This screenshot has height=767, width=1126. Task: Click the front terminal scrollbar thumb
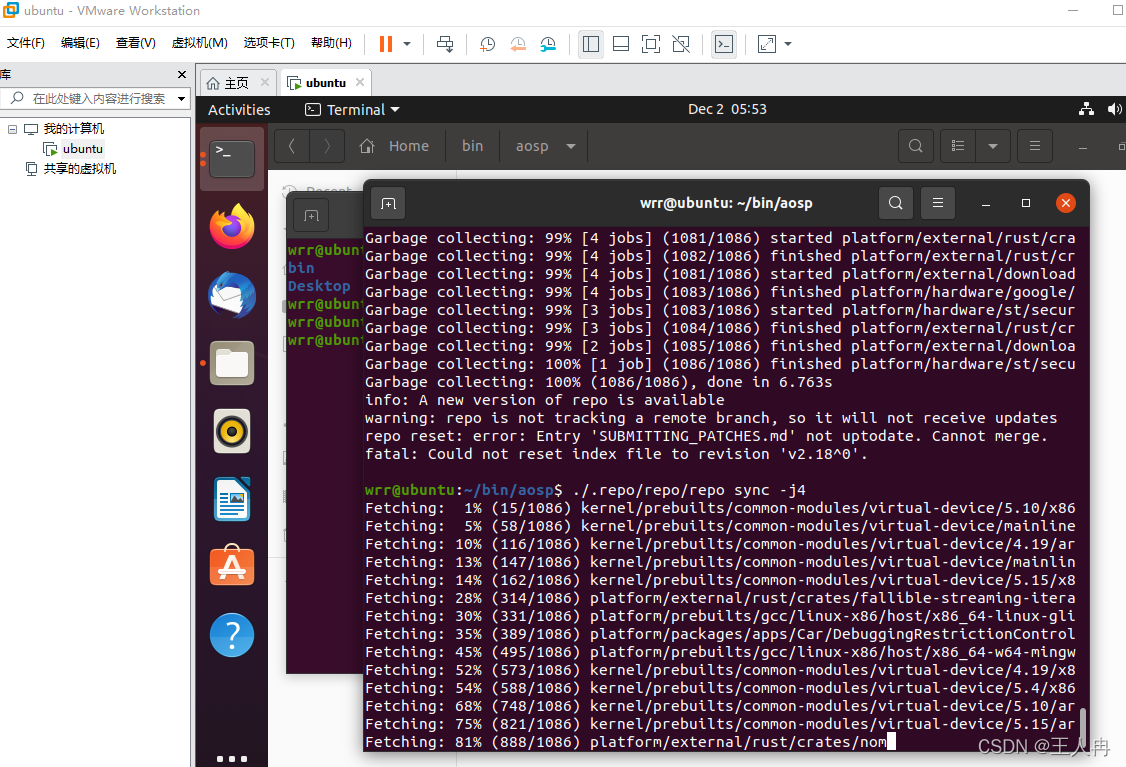click(x=1084, y=727)
